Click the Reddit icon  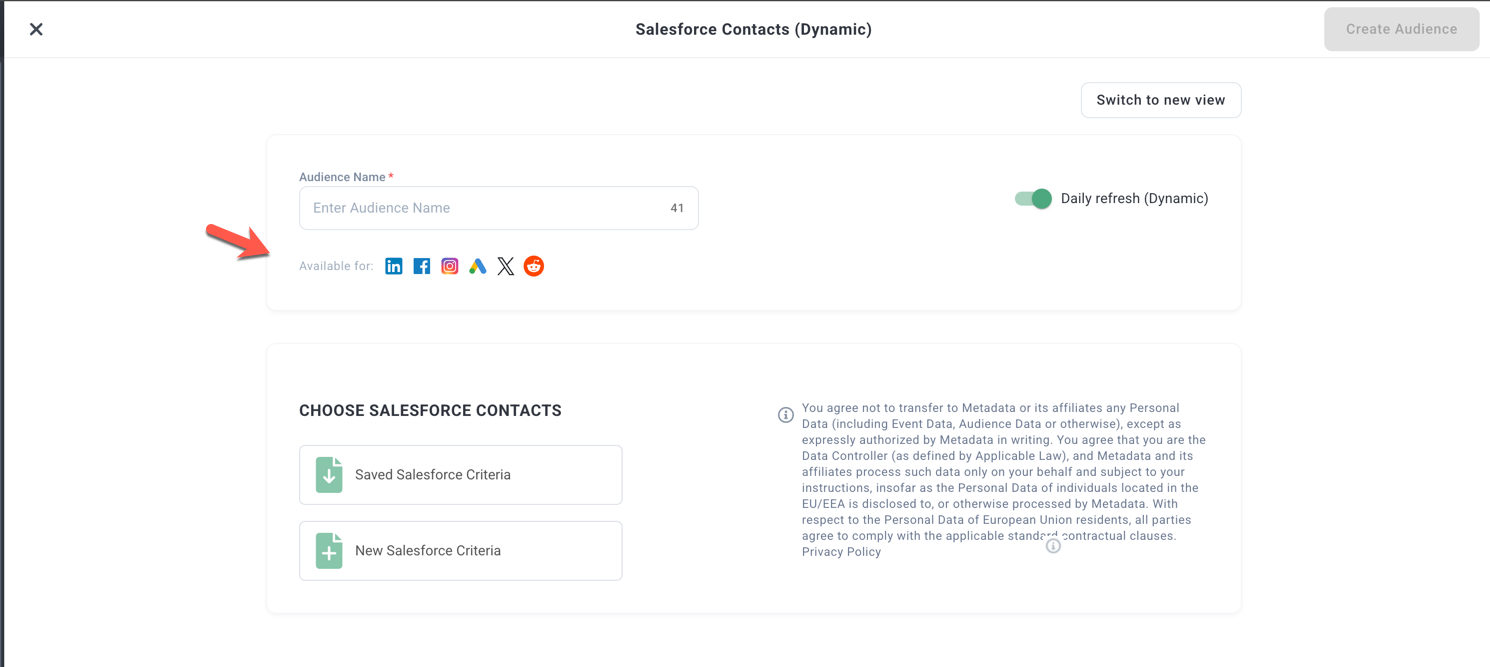pos(534,266)
